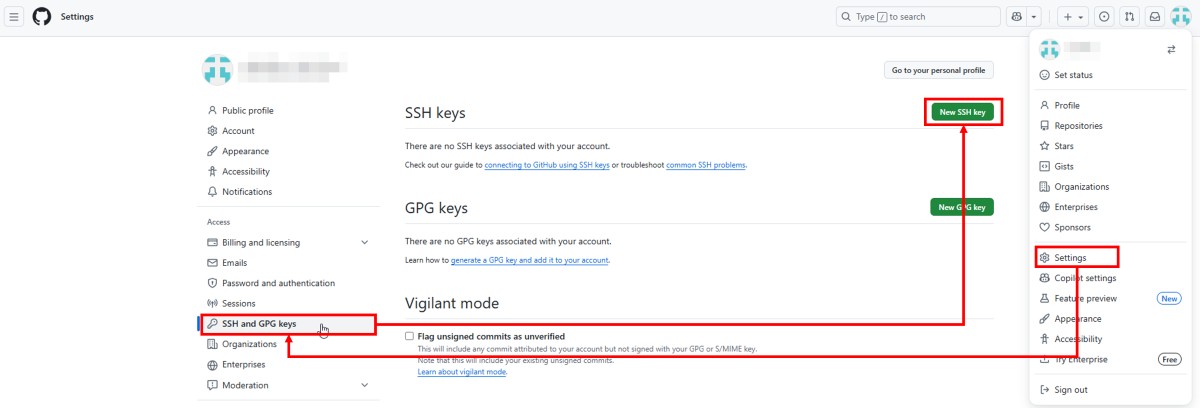The width and height of the screenshot is (1200, 408).
Task: Select Sign out from user menu
Action: (1070, 390)
